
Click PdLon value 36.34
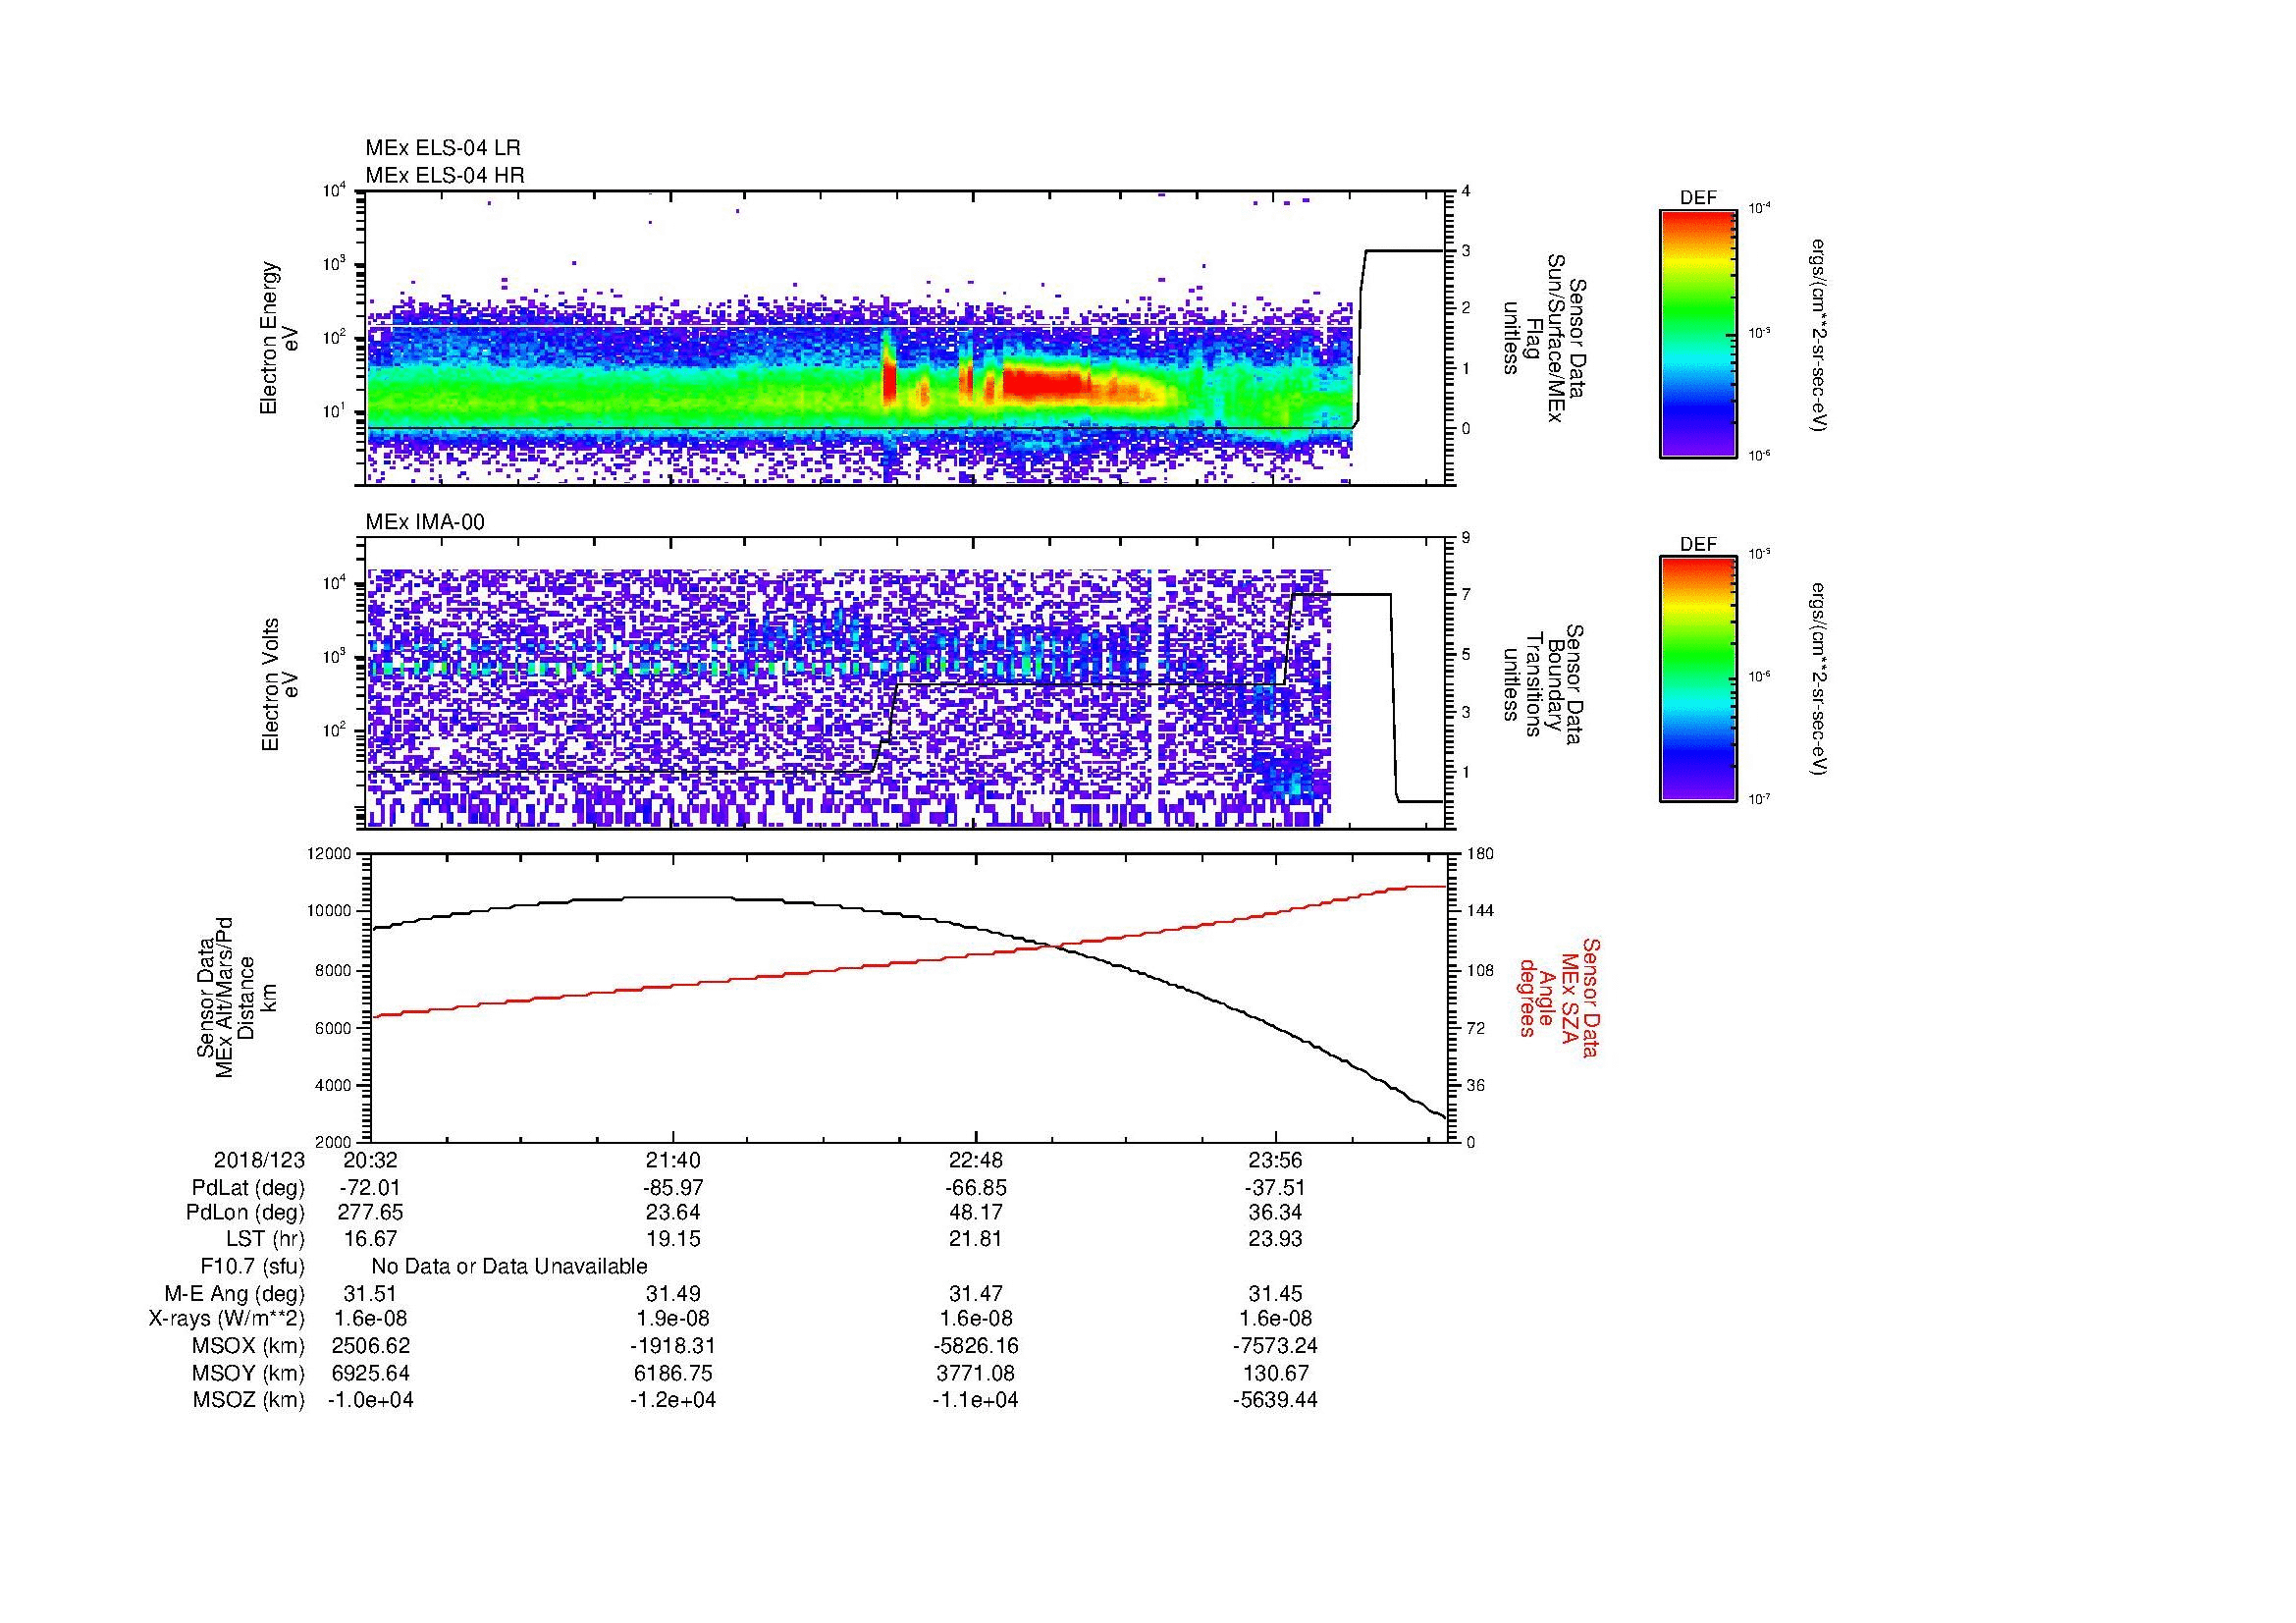click(x=1276, y=1213)
